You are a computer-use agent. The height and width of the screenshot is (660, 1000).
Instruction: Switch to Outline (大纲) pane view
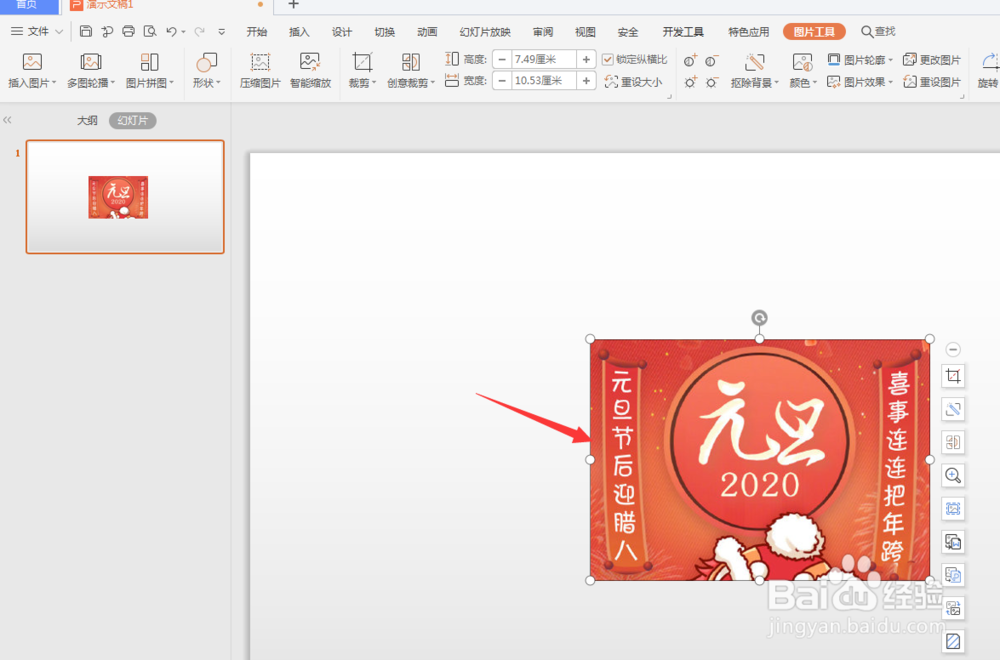pyautogui.click(x=87, y=121)
